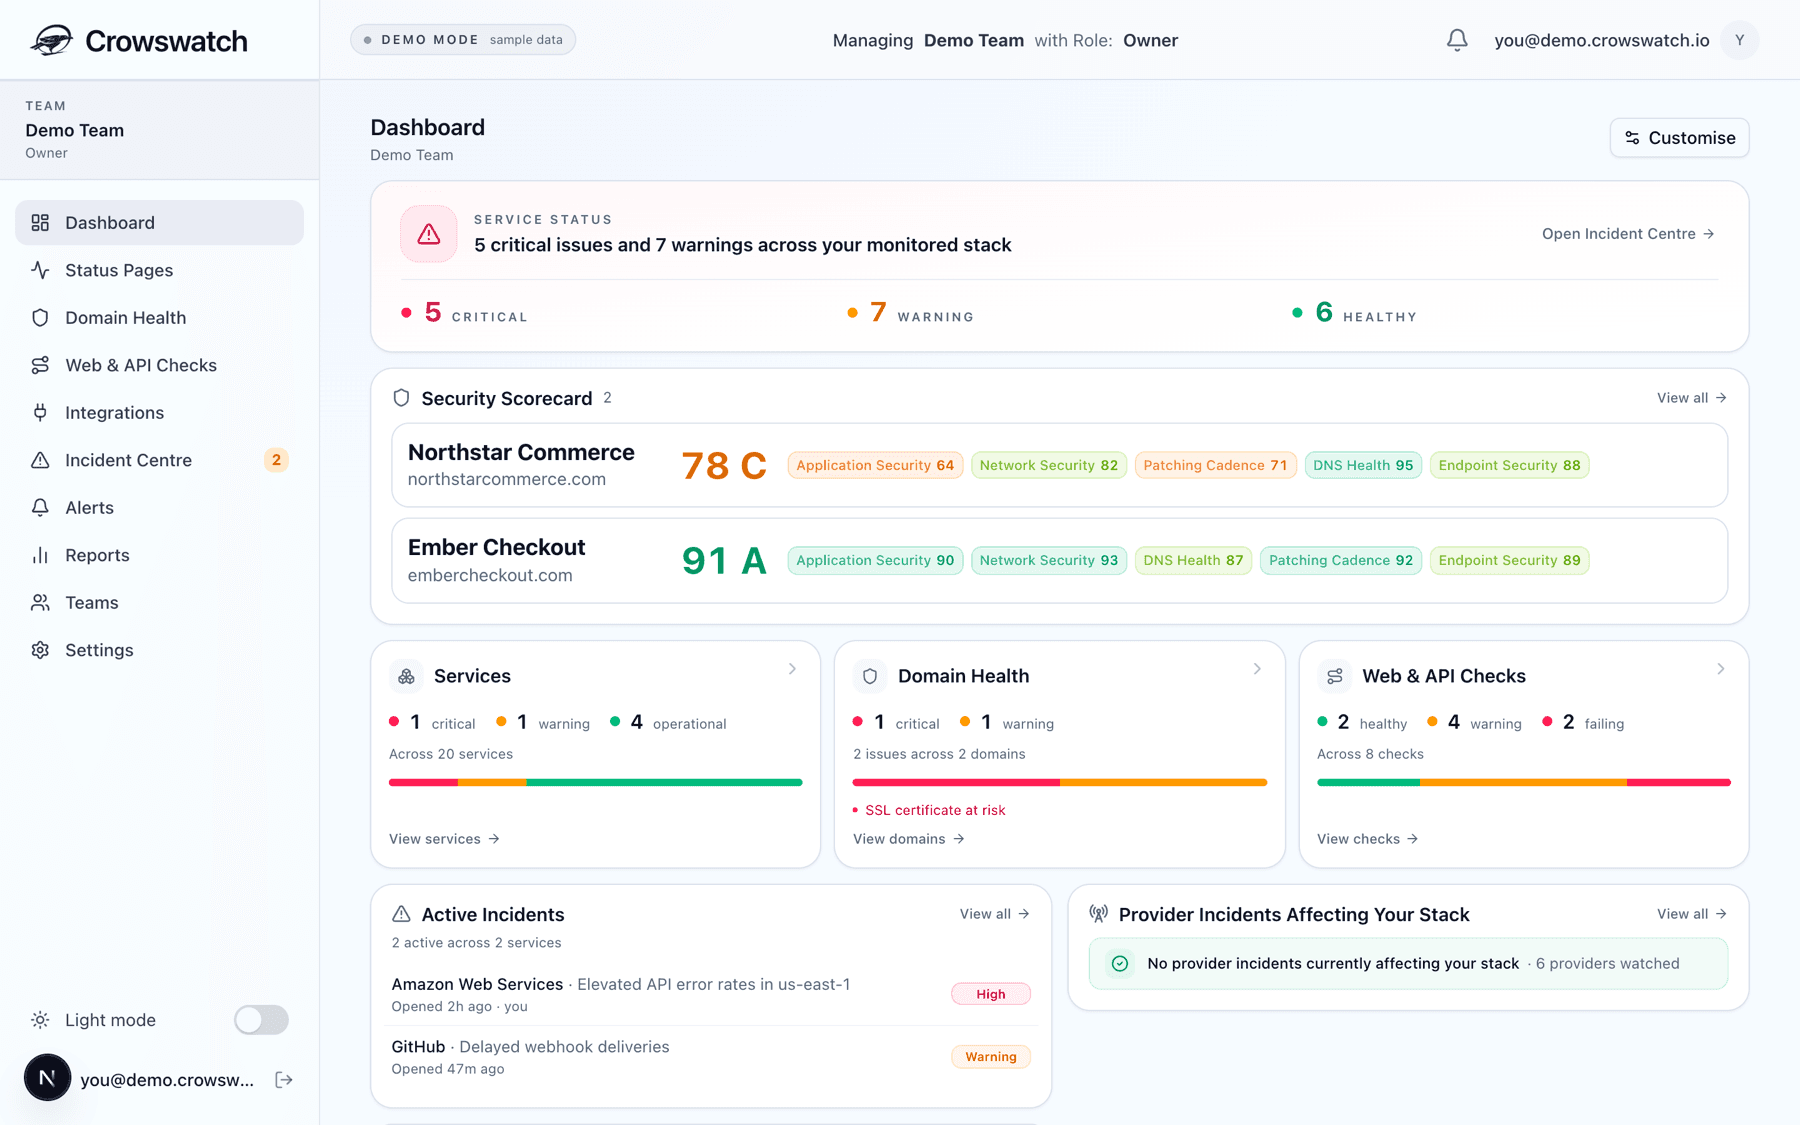The width and height of the screenshot is (1800, 1125).
Task: Open the notifications bell in header
Action: (1457, 40)
